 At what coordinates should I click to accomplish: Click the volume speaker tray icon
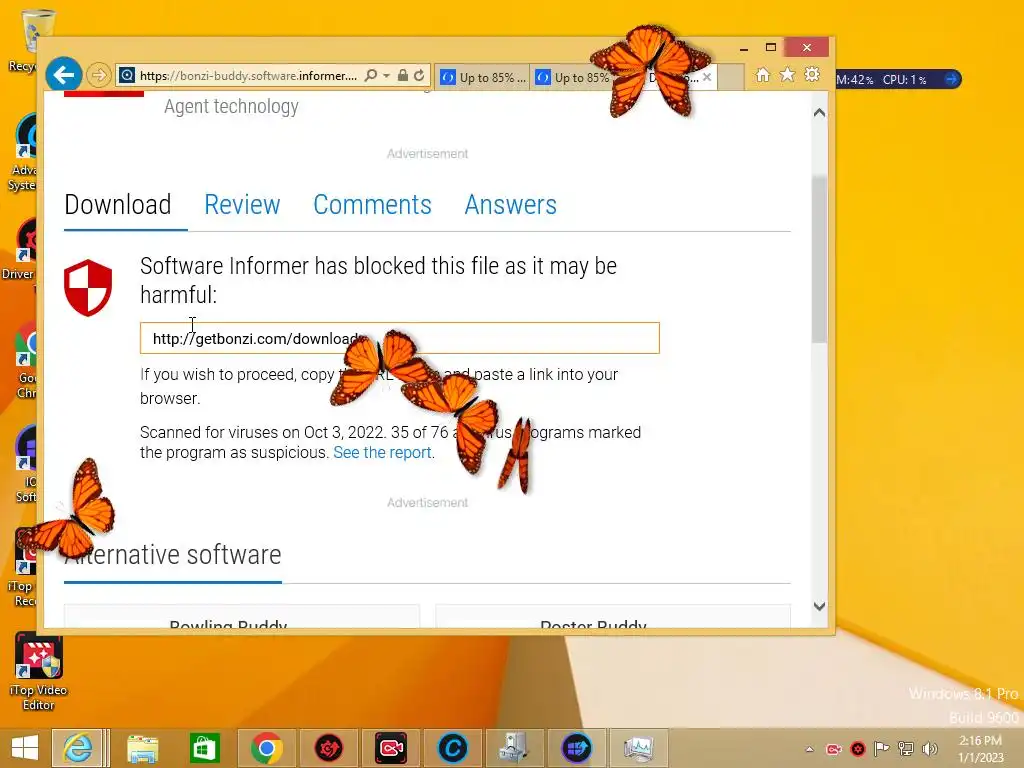[x=930, y=749]
